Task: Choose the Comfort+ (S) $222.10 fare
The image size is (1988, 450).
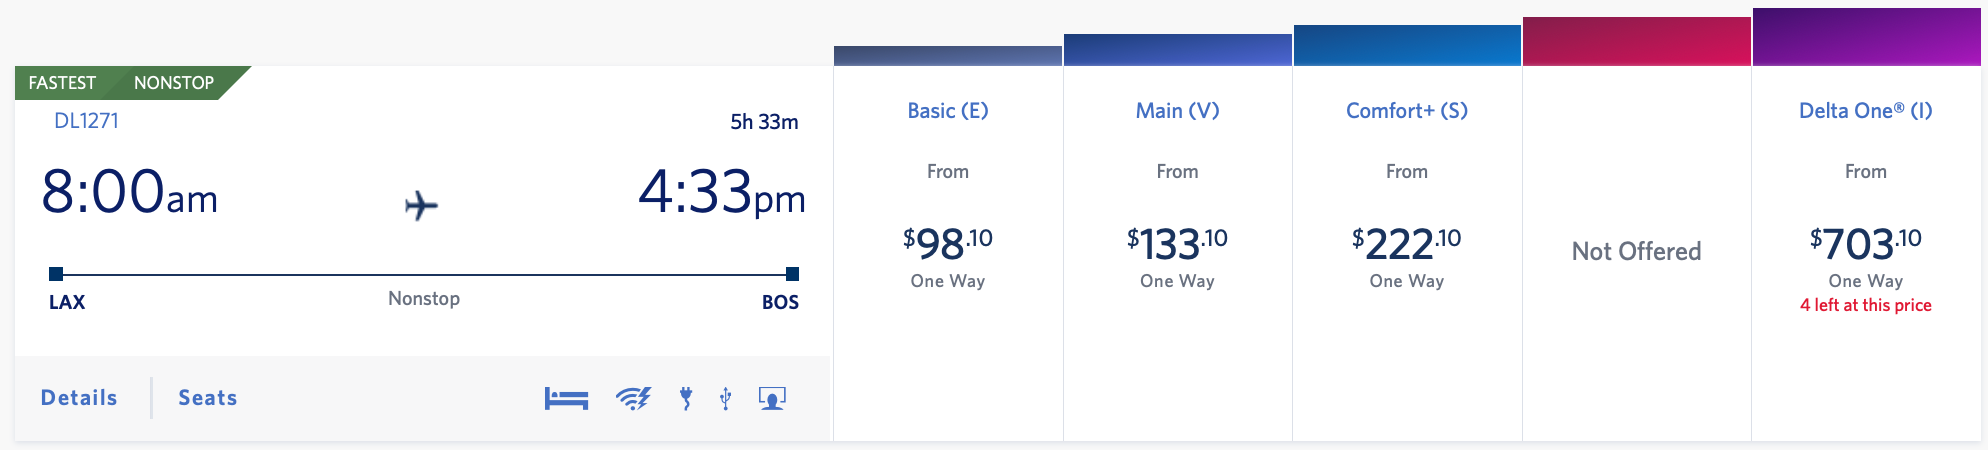Action: [1406, 244]
